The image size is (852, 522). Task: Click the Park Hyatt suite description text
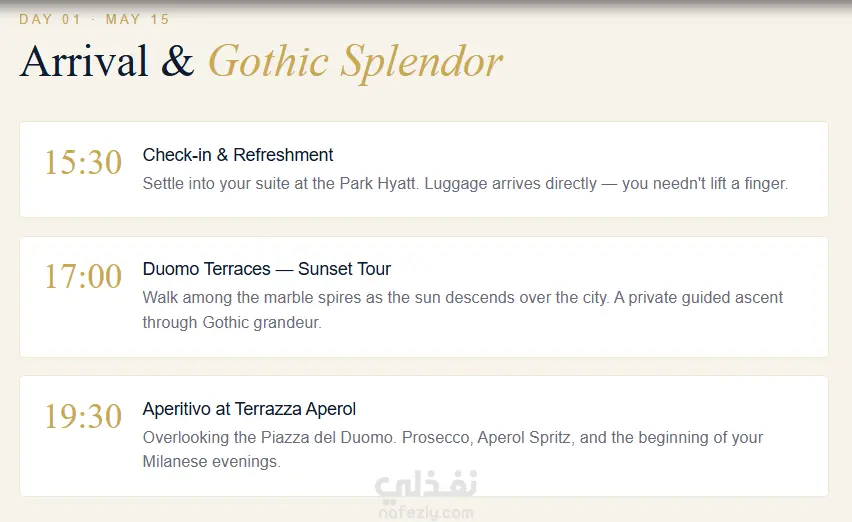(465, 184)
